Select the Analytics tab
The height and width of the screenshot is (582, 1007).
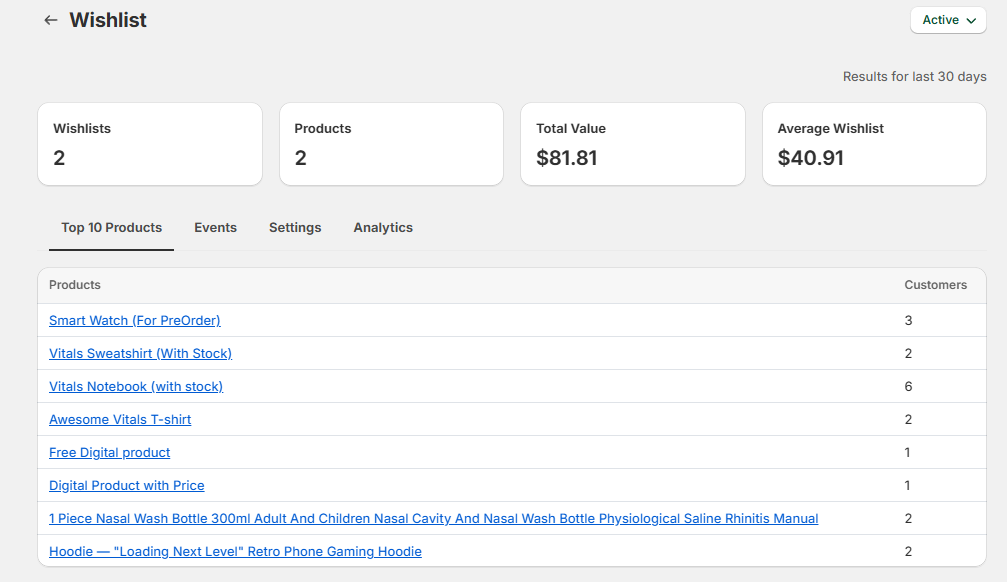pos(383,228)
